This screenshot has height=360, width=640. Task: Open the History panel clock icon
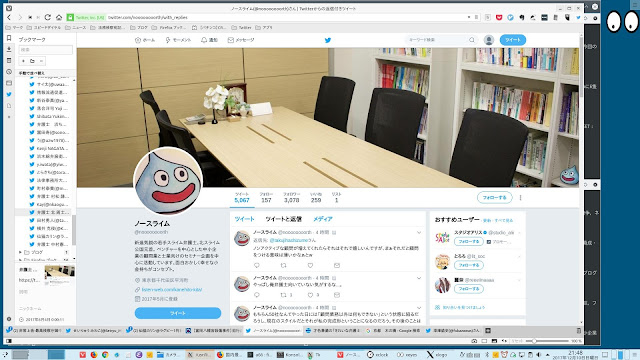[x=9, y=72]
